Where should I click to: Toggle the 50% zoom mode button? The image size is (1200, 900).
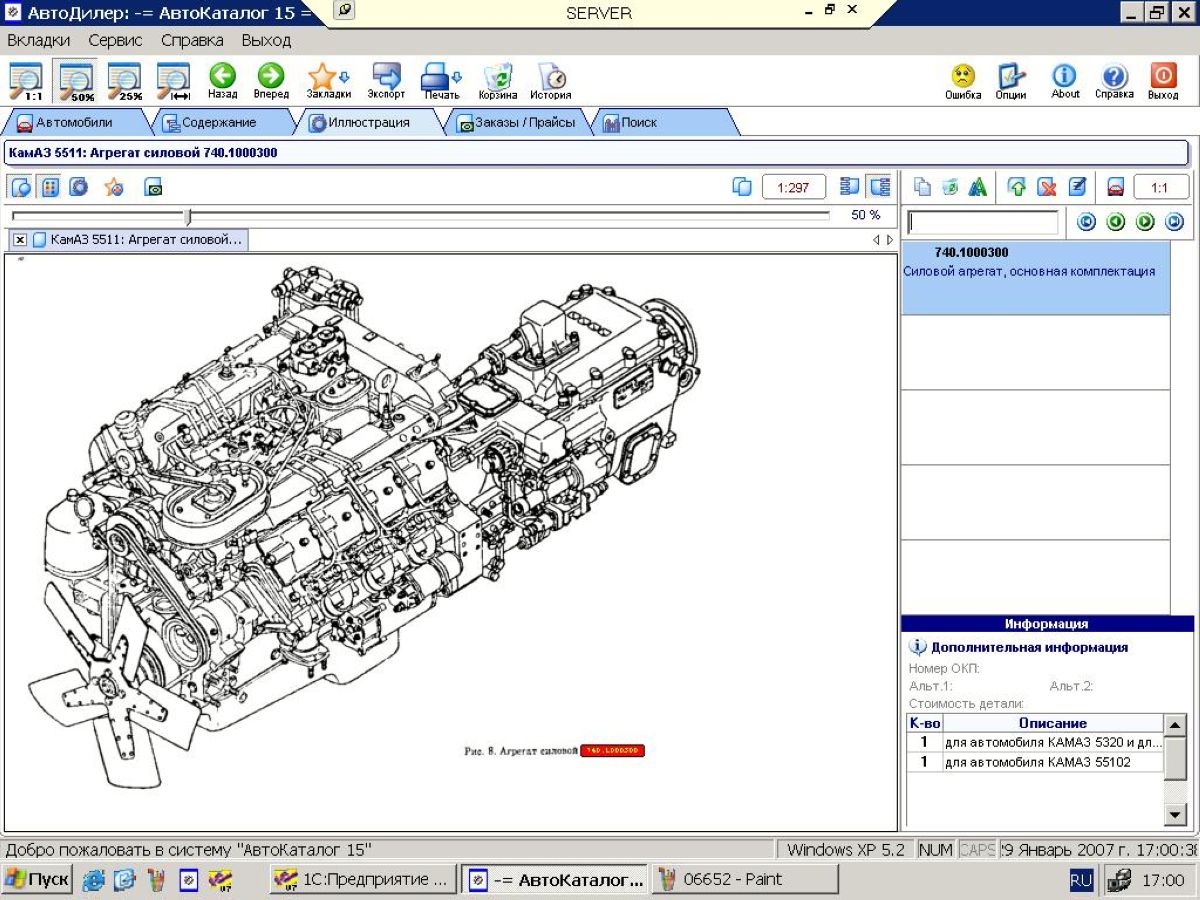75,81
